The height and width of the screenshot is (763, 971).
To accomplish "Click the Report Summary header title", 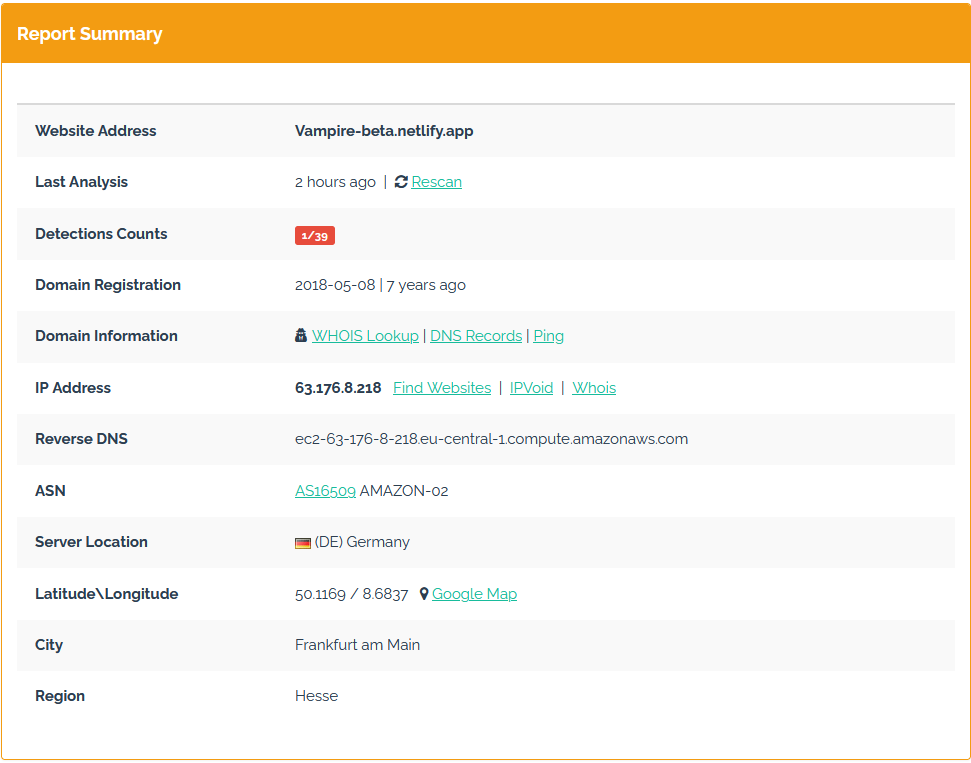I will pyautogui.click(x=90, y=33).
